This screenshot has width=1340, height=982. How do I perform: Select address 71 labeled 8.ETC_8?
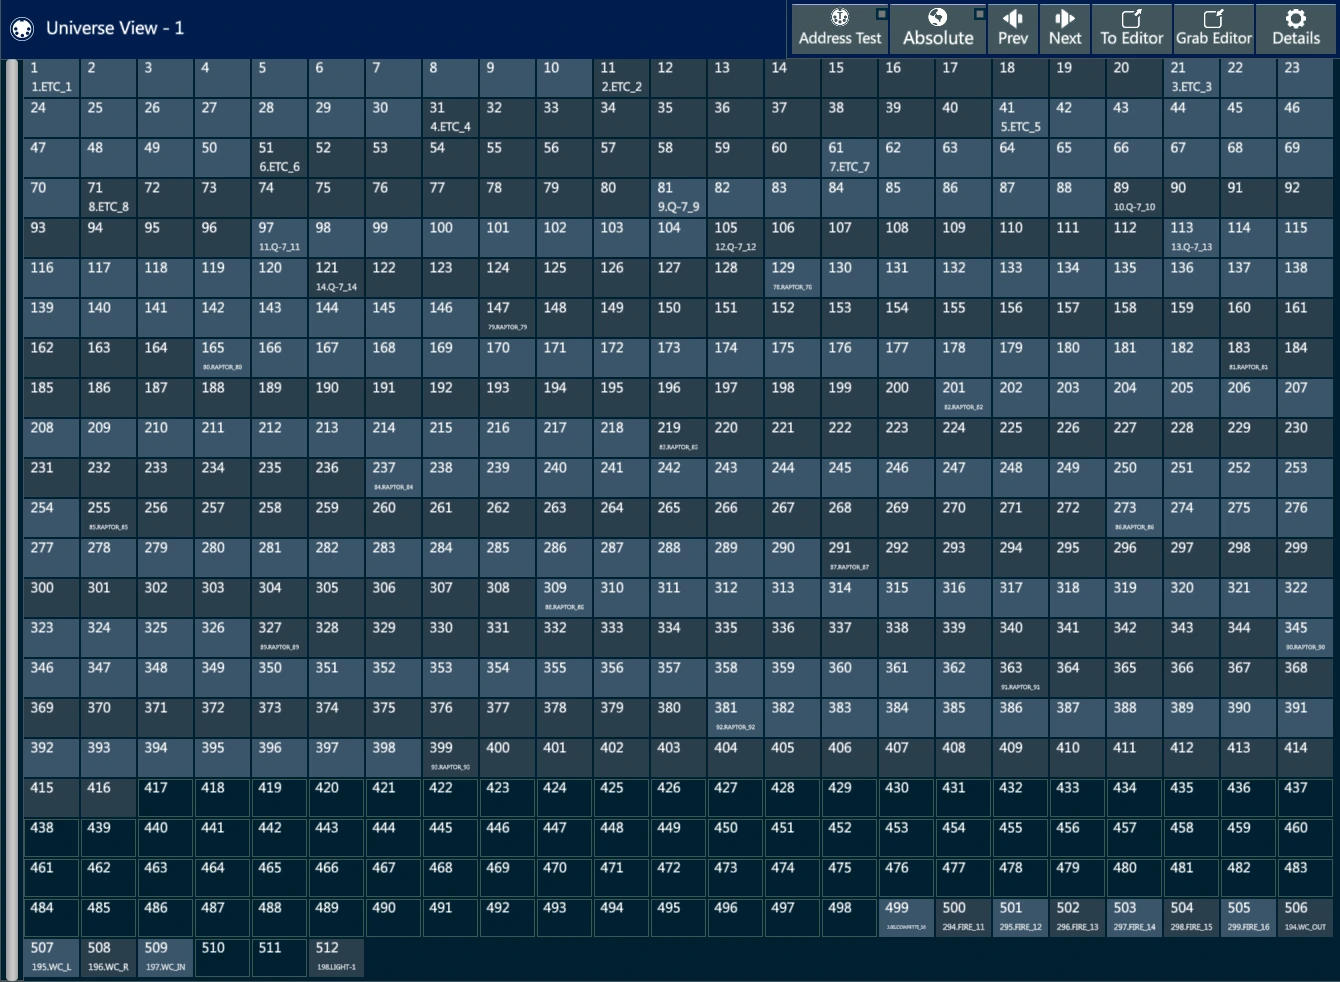108,198
